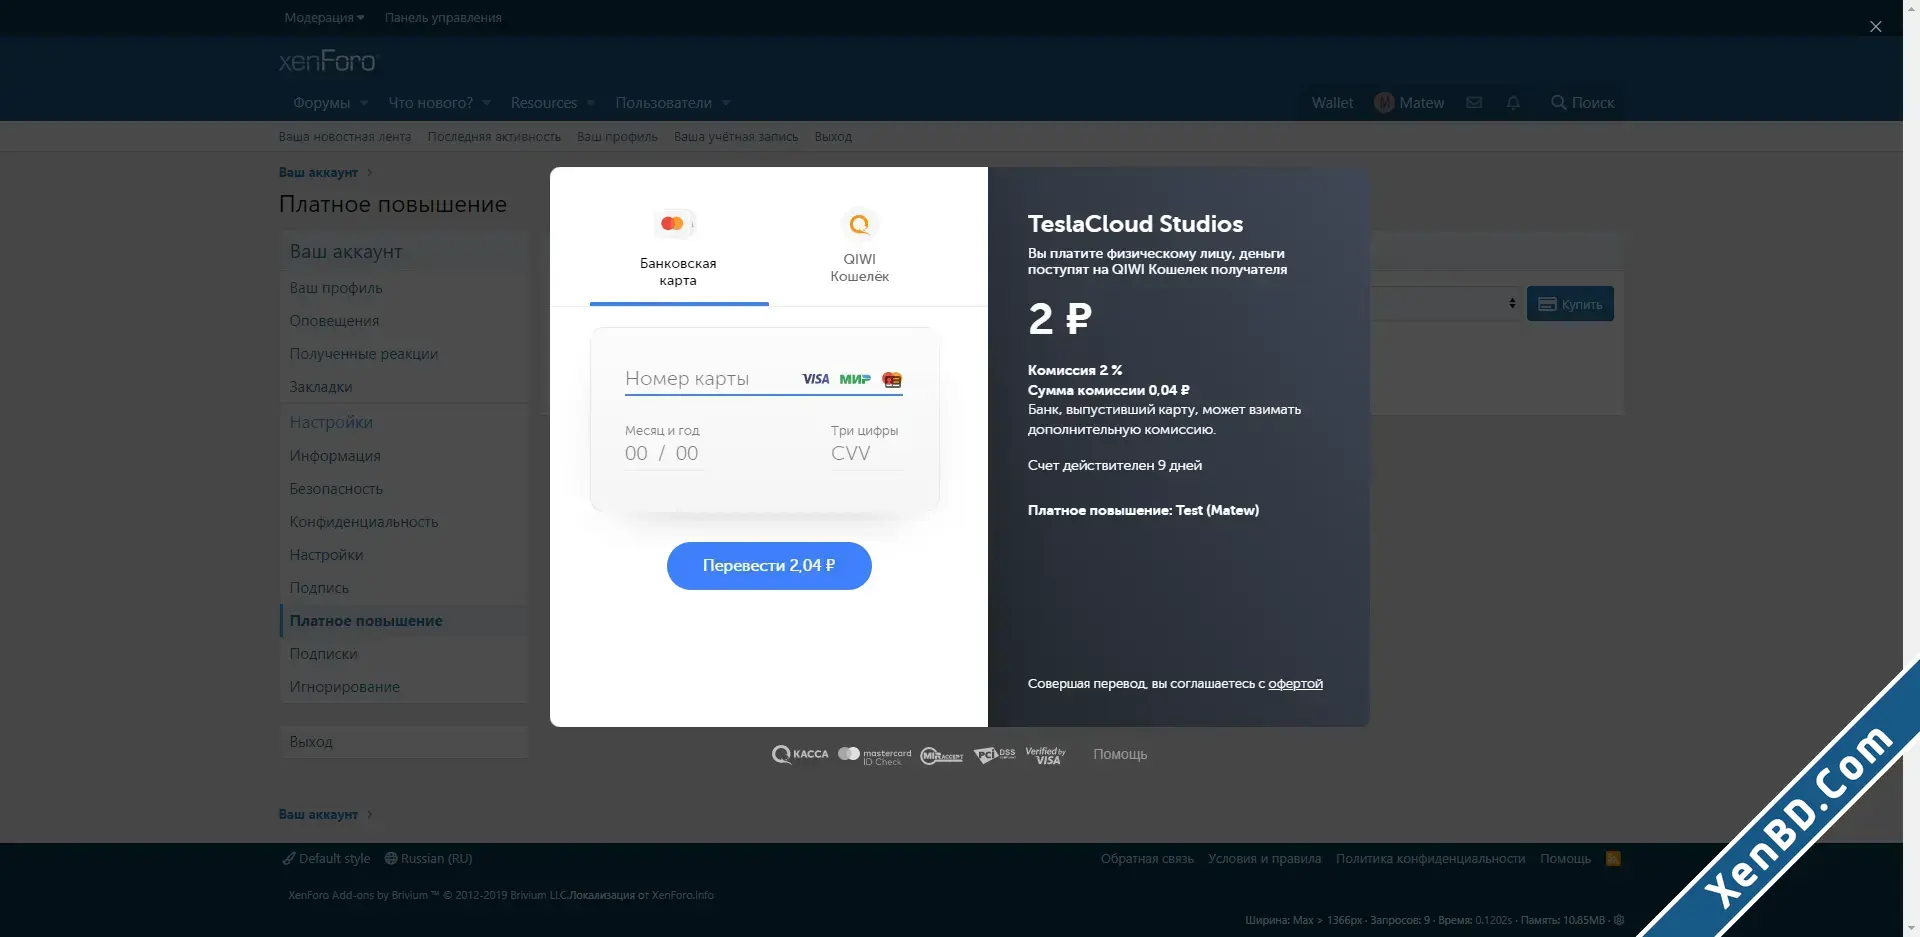The height and width of the screenshot is (937, 1920).
Task: Select Платное повышение in sidebar
Action: click(x=404, y=621)
